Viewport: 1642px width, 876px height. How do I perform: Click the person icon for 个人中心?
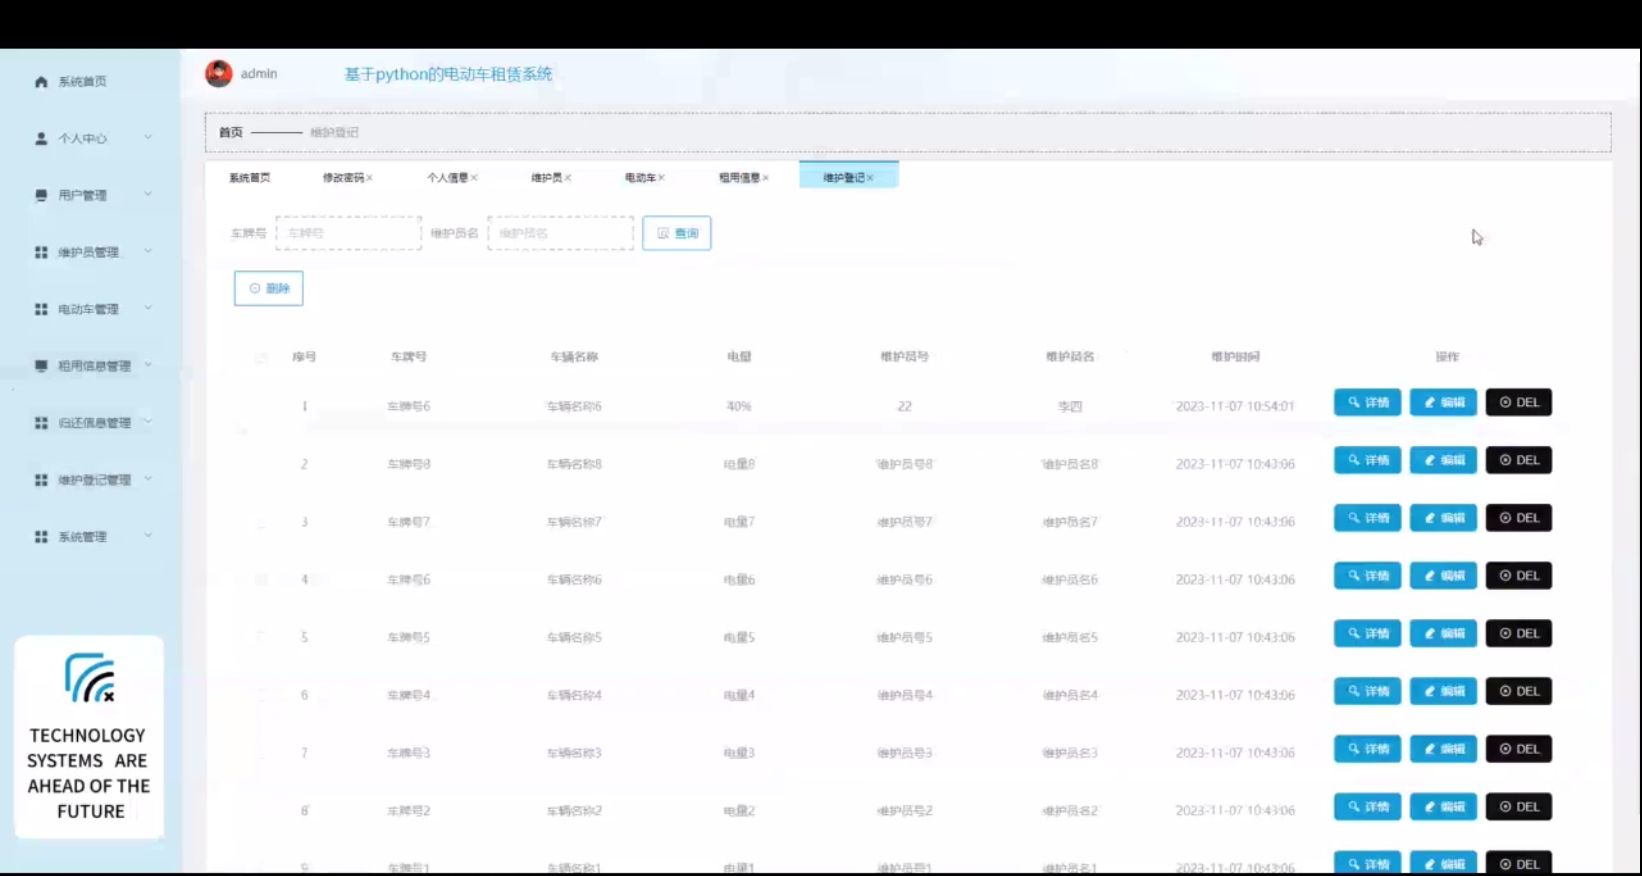click(41, 139)
